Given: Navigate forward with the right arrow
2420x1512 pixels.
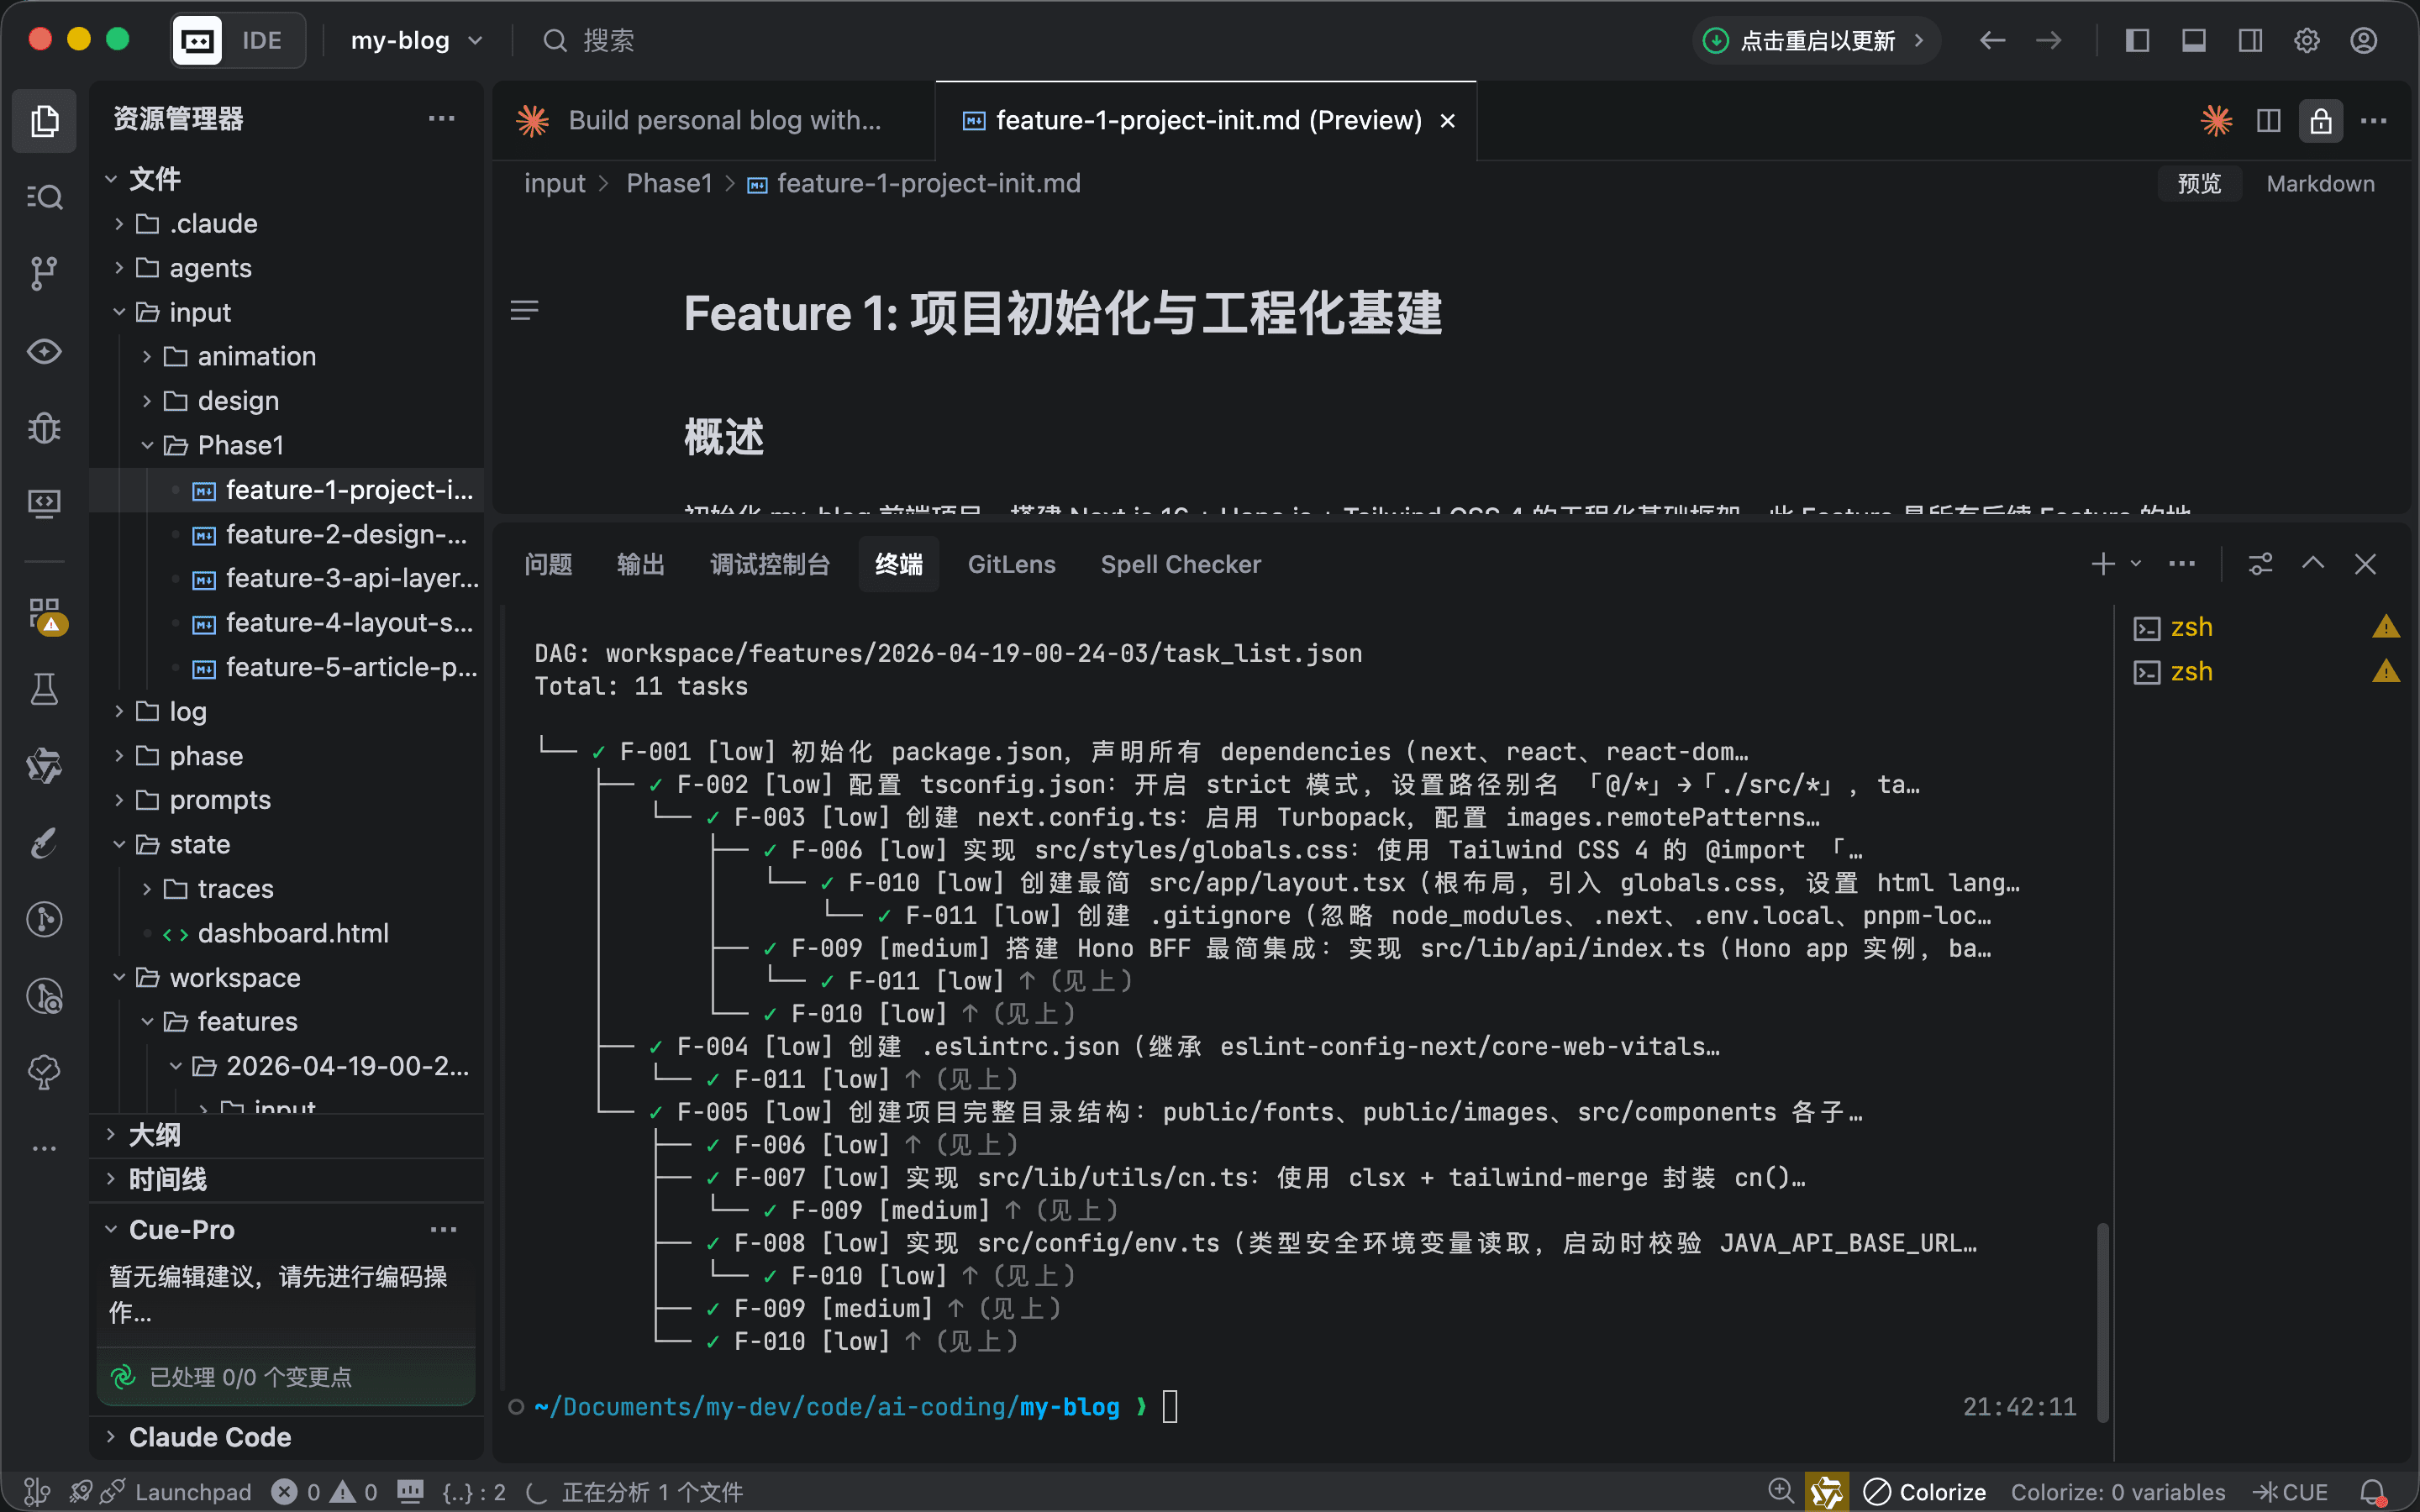Looking at the screenshot, I should click(2049, 40).
